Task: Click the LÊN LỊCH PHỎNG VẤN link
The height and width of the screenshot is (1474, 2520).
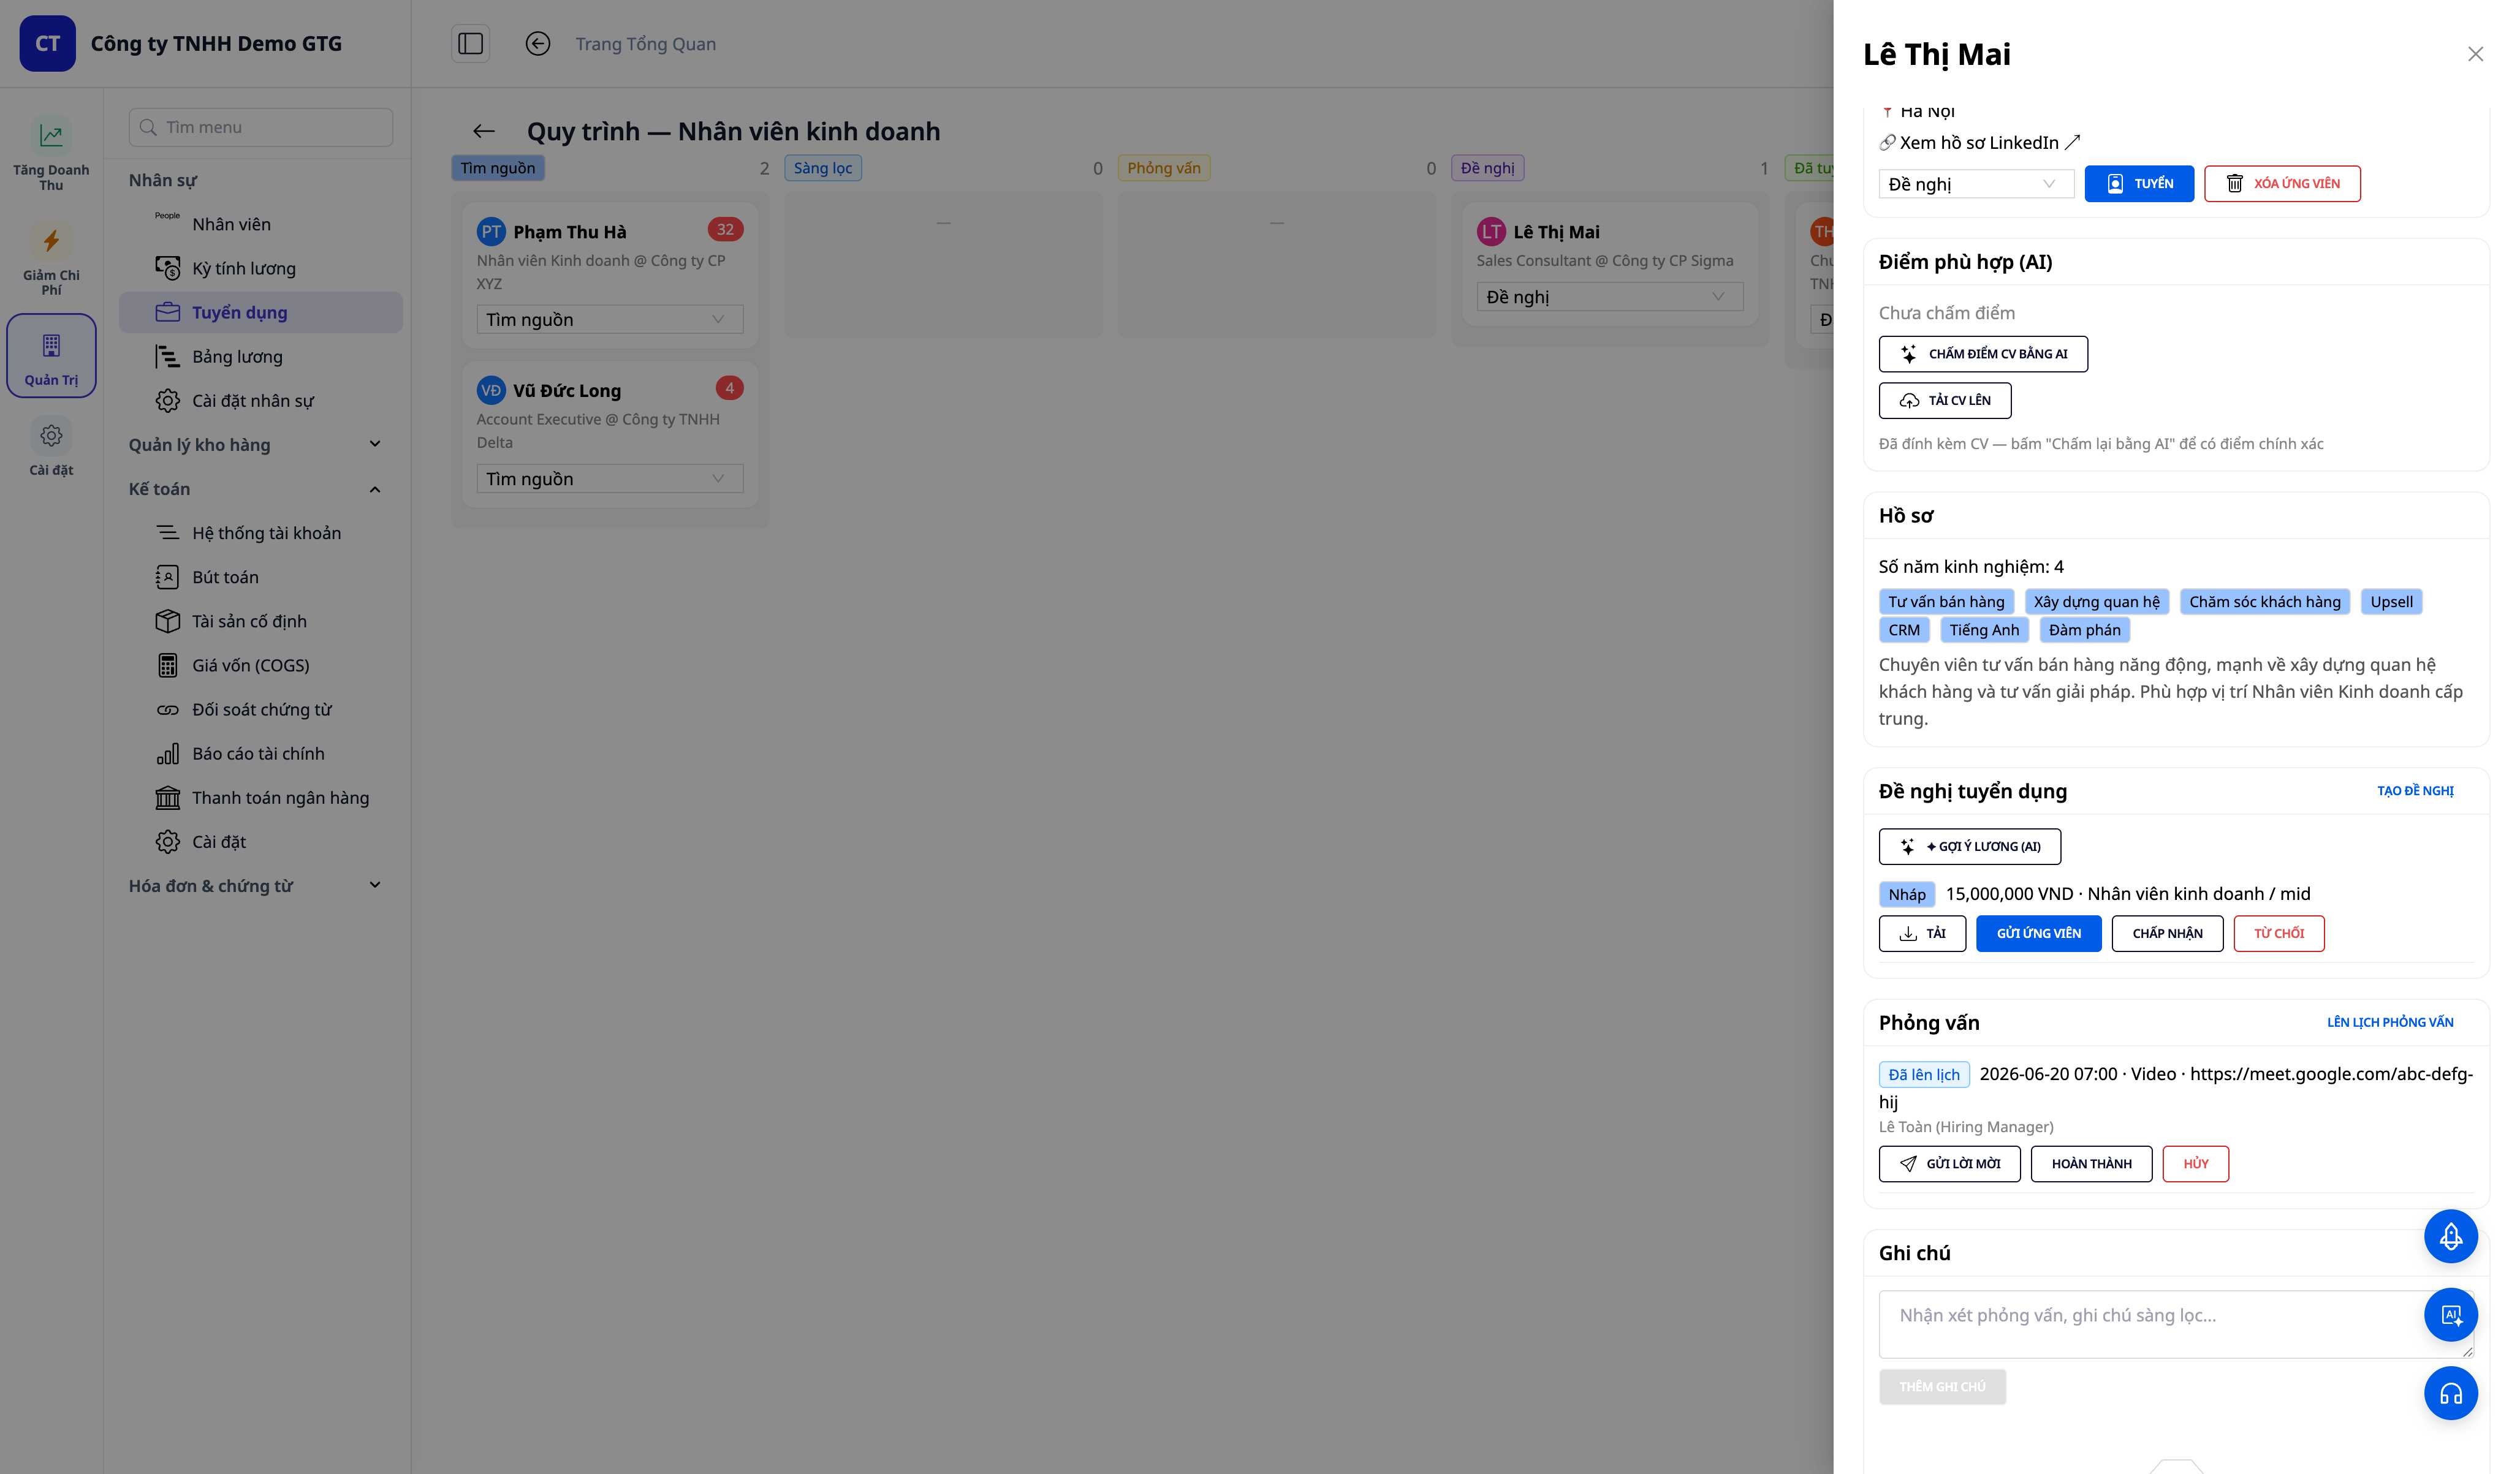Action: click(2389, 1022)
